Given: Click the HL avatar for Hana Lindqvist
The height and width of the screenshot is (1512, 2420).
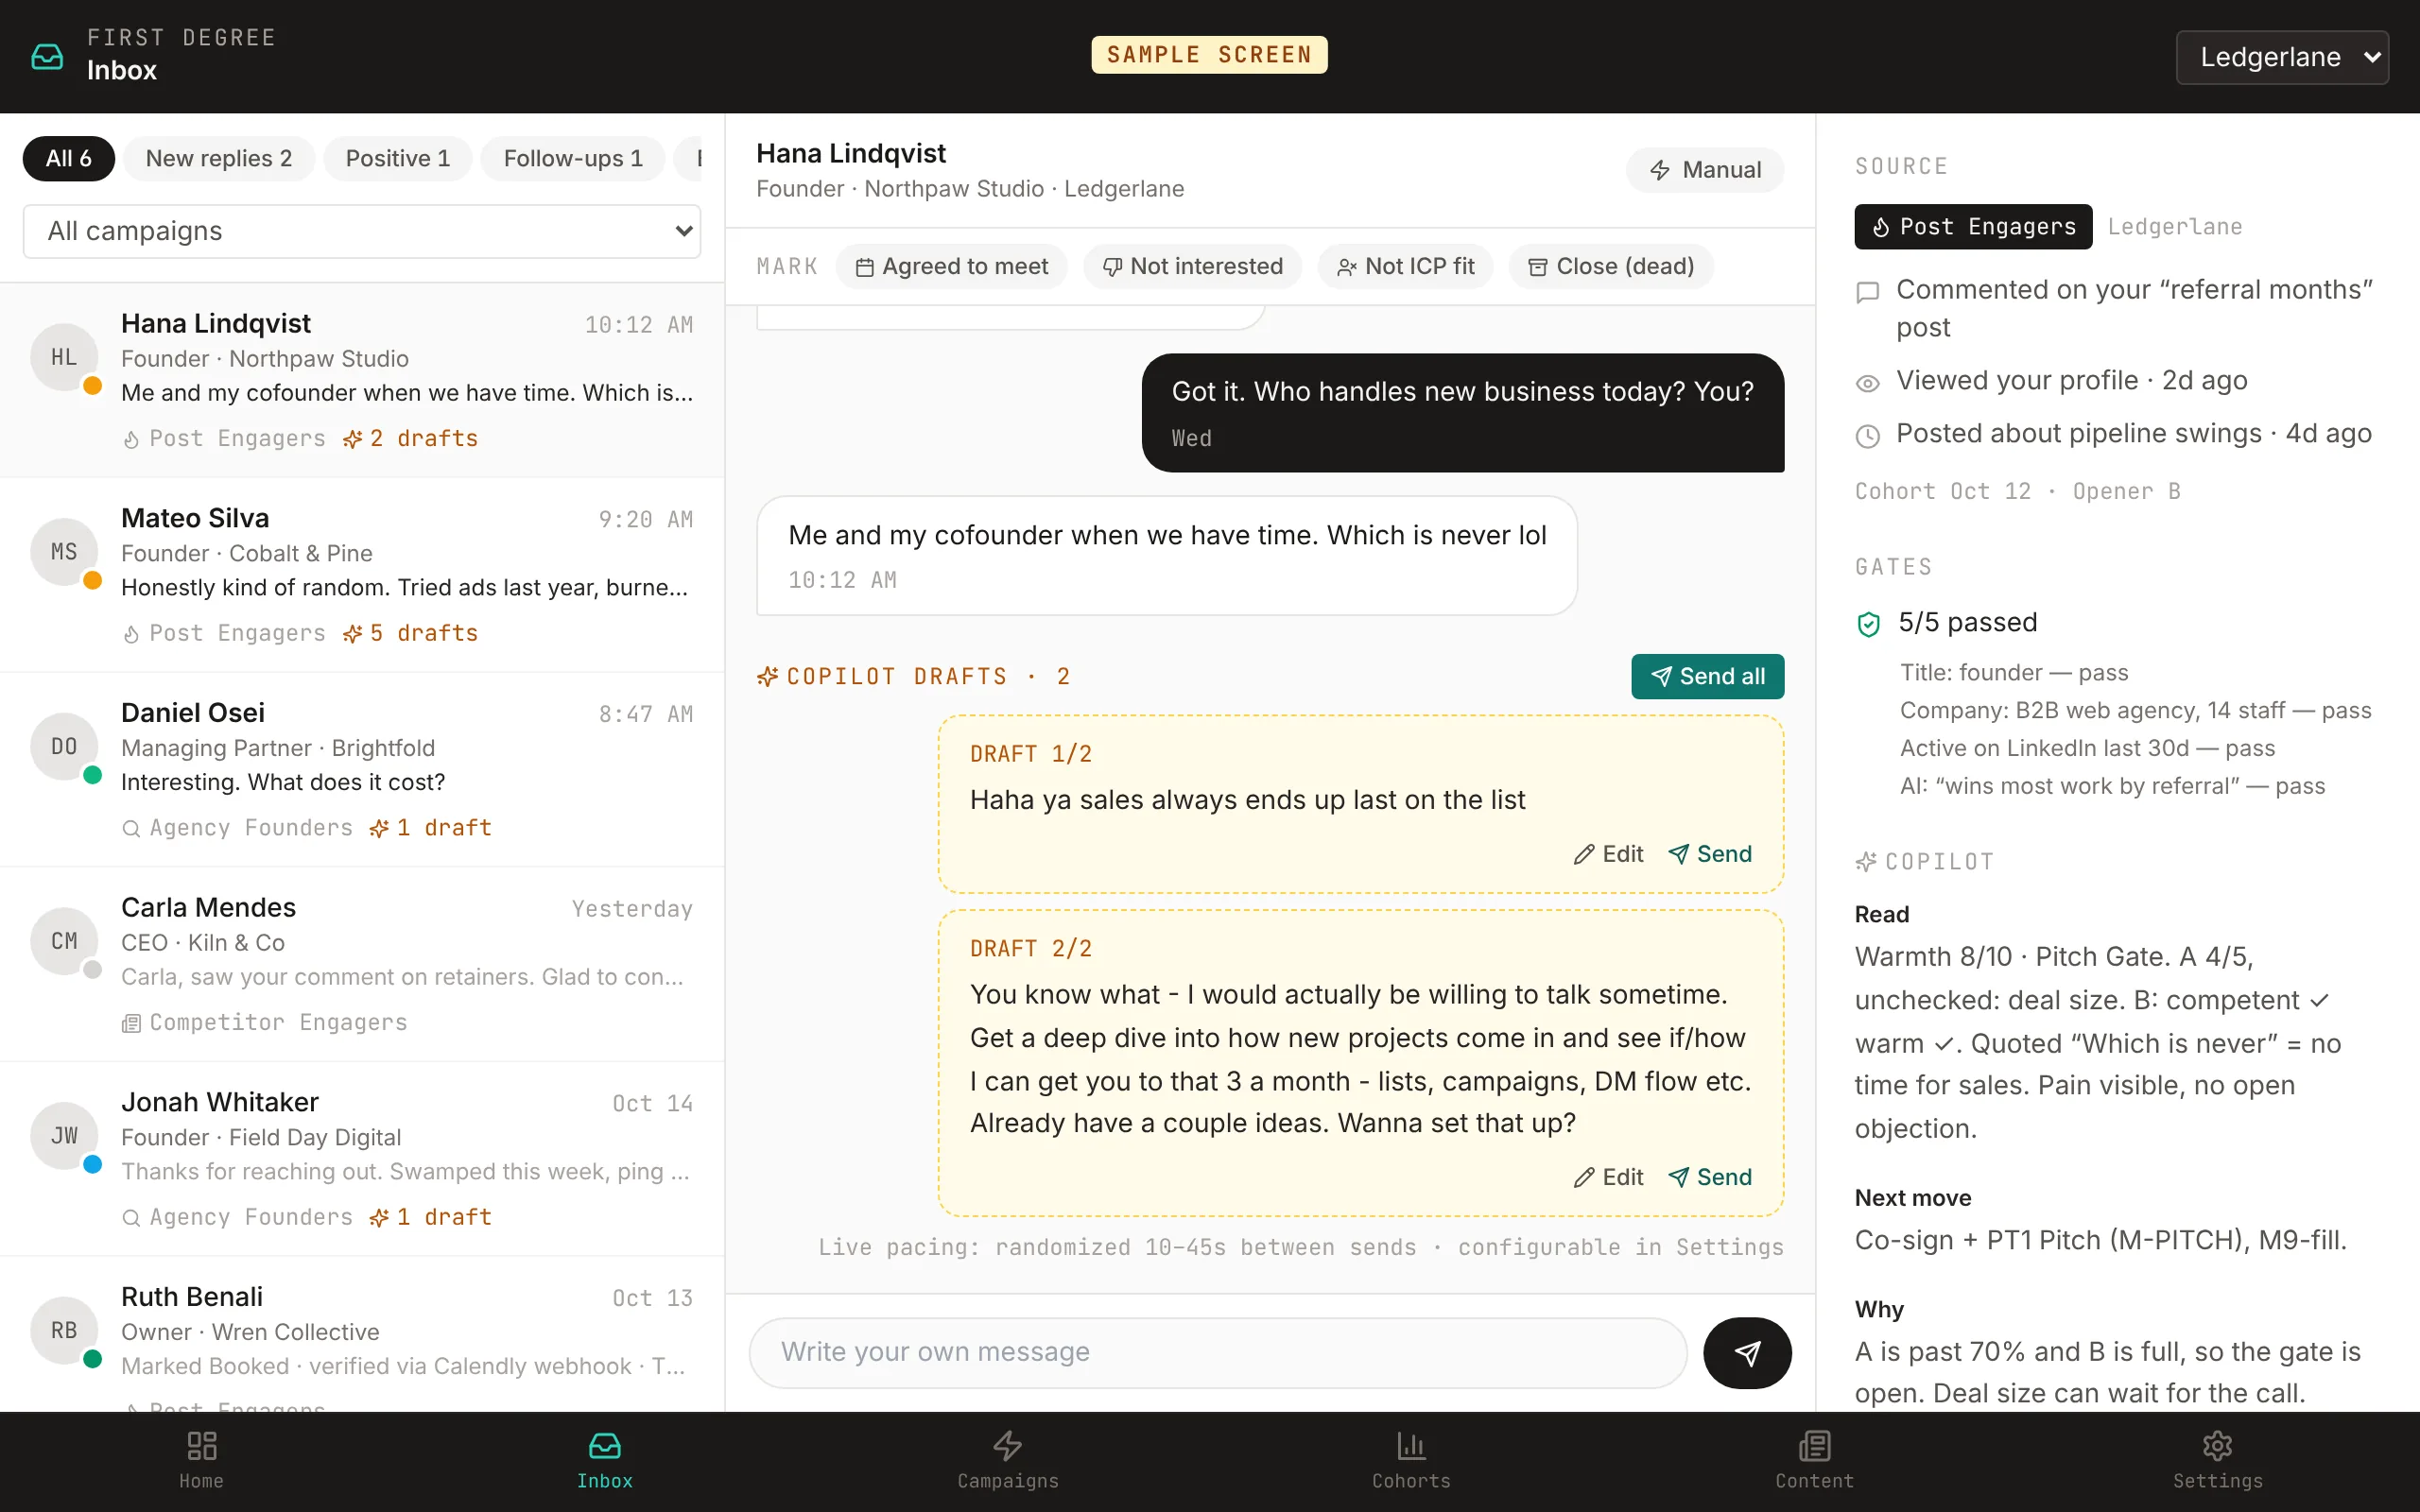Looking at the screenshot, I should pos(64,357).
